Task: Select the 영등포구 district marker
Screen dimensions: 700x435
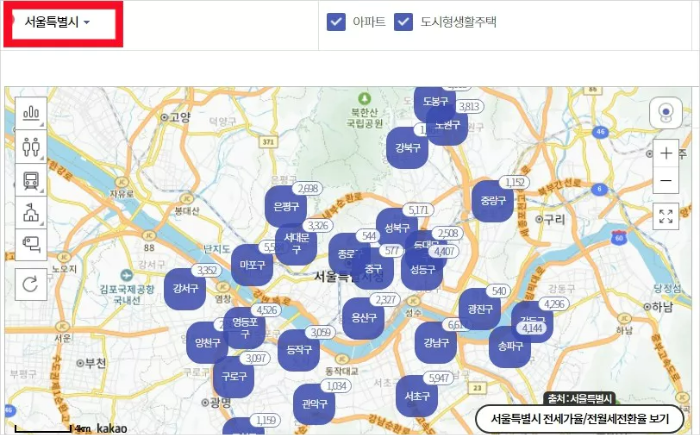Action: [x=245, y=328]
